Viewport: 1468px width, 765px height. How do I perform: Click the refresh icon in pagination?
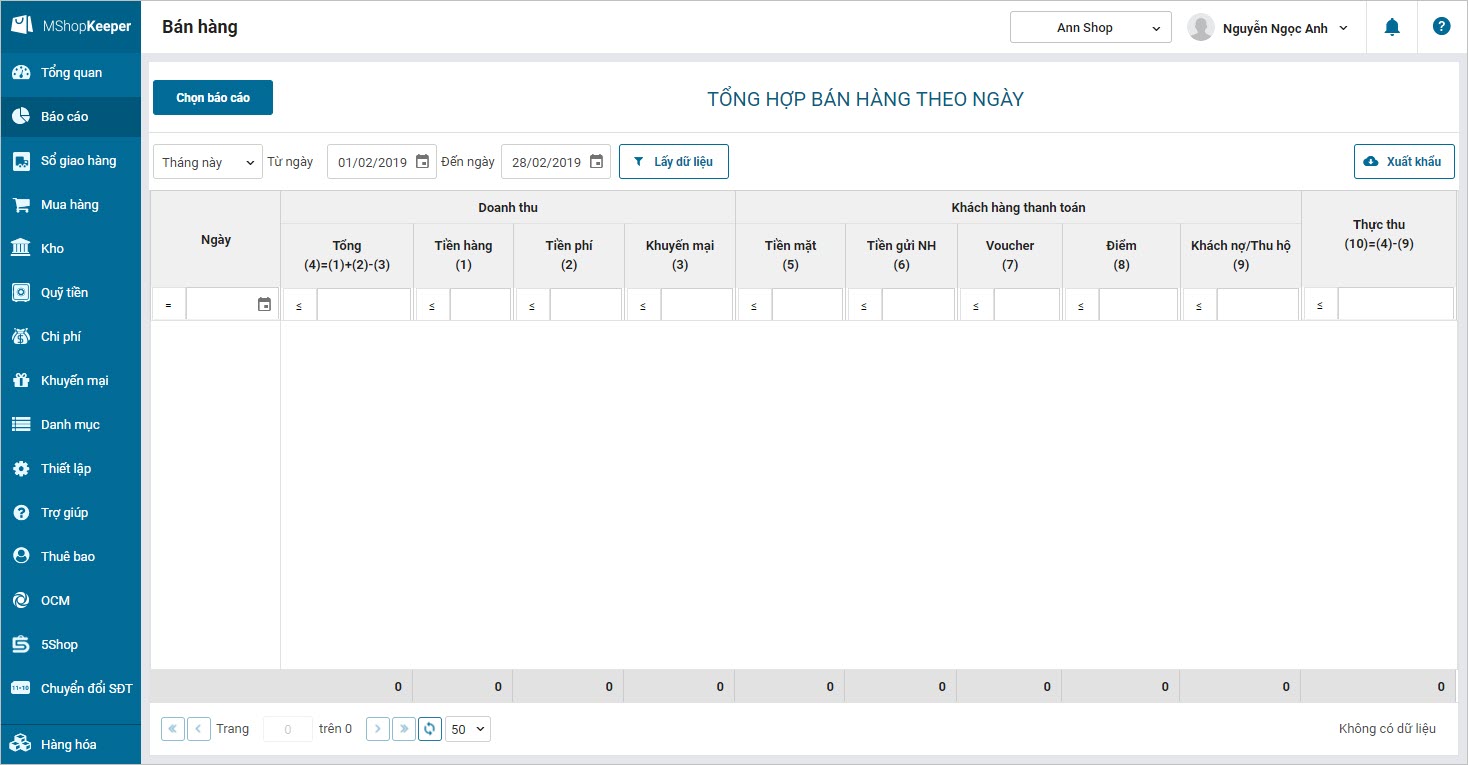point(430,729)
